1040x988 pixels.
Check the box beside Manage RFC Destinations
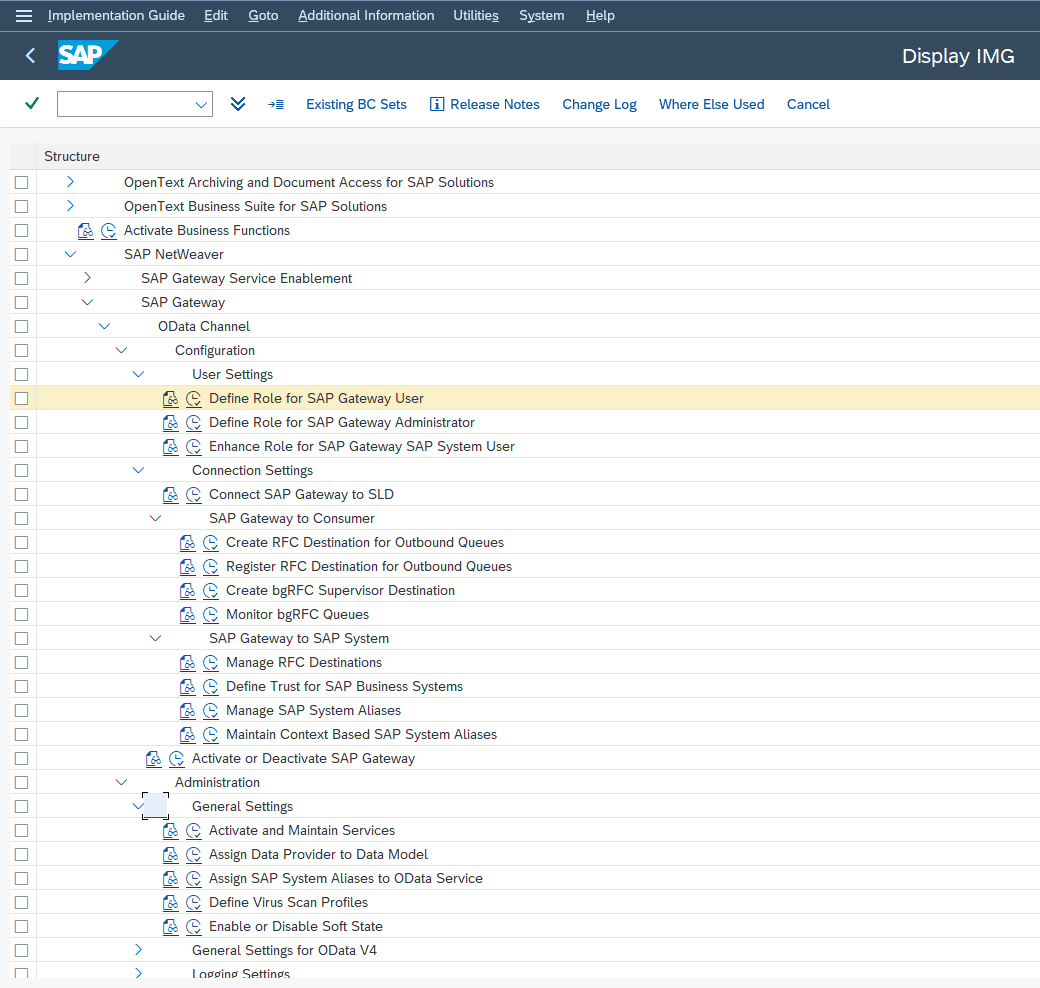pyautogui.click(x=21, y=662)
